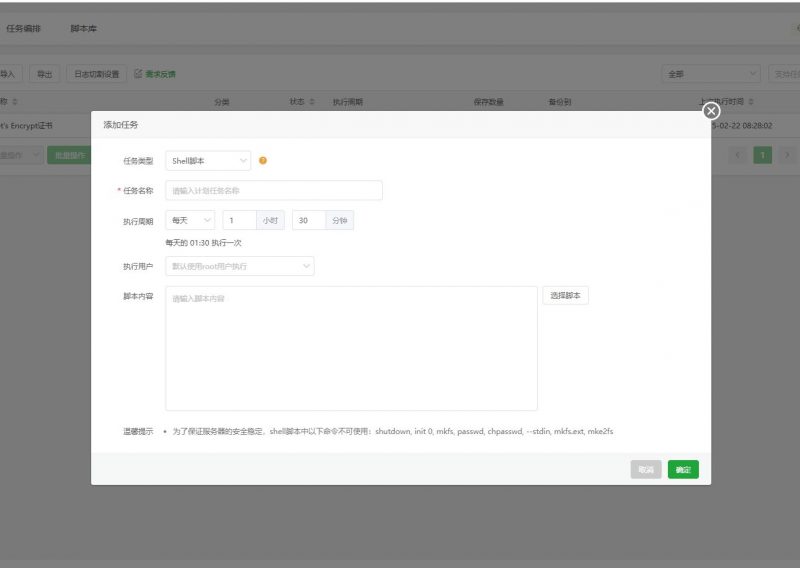
Task: Click the 添加任务 dialog title
Action: [120, 125]
